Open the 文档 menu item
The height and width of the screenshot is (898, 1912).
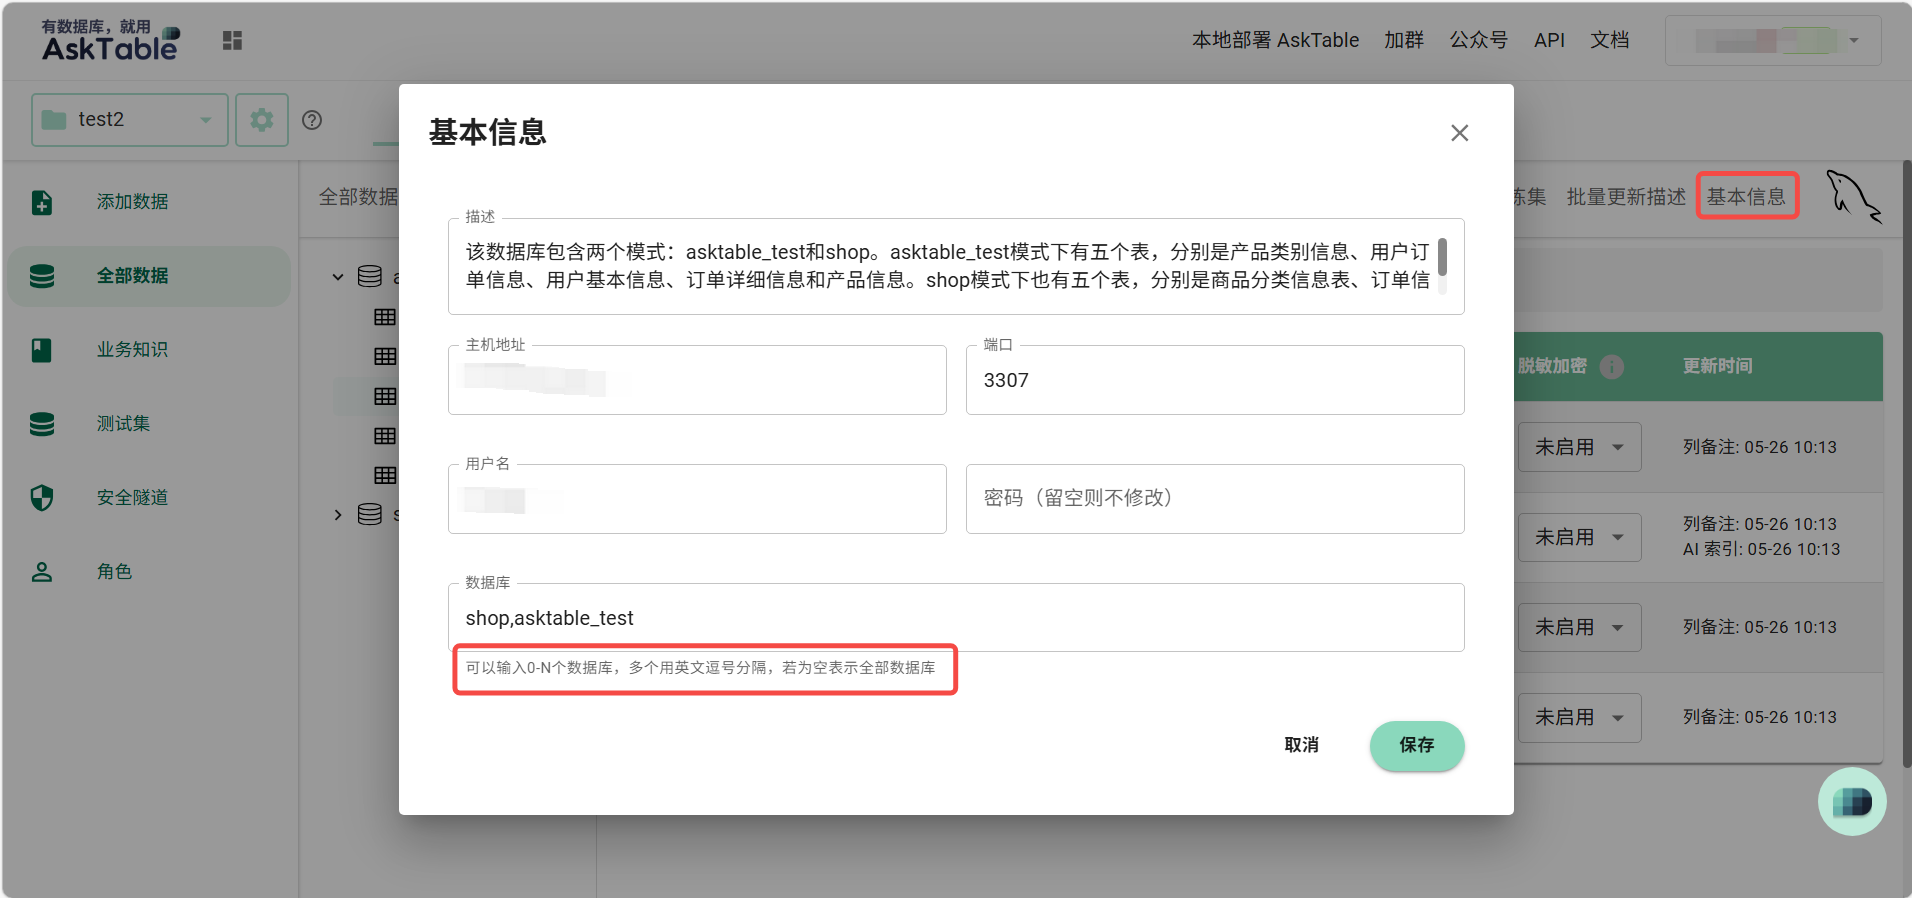click(x=1610, y=40)
